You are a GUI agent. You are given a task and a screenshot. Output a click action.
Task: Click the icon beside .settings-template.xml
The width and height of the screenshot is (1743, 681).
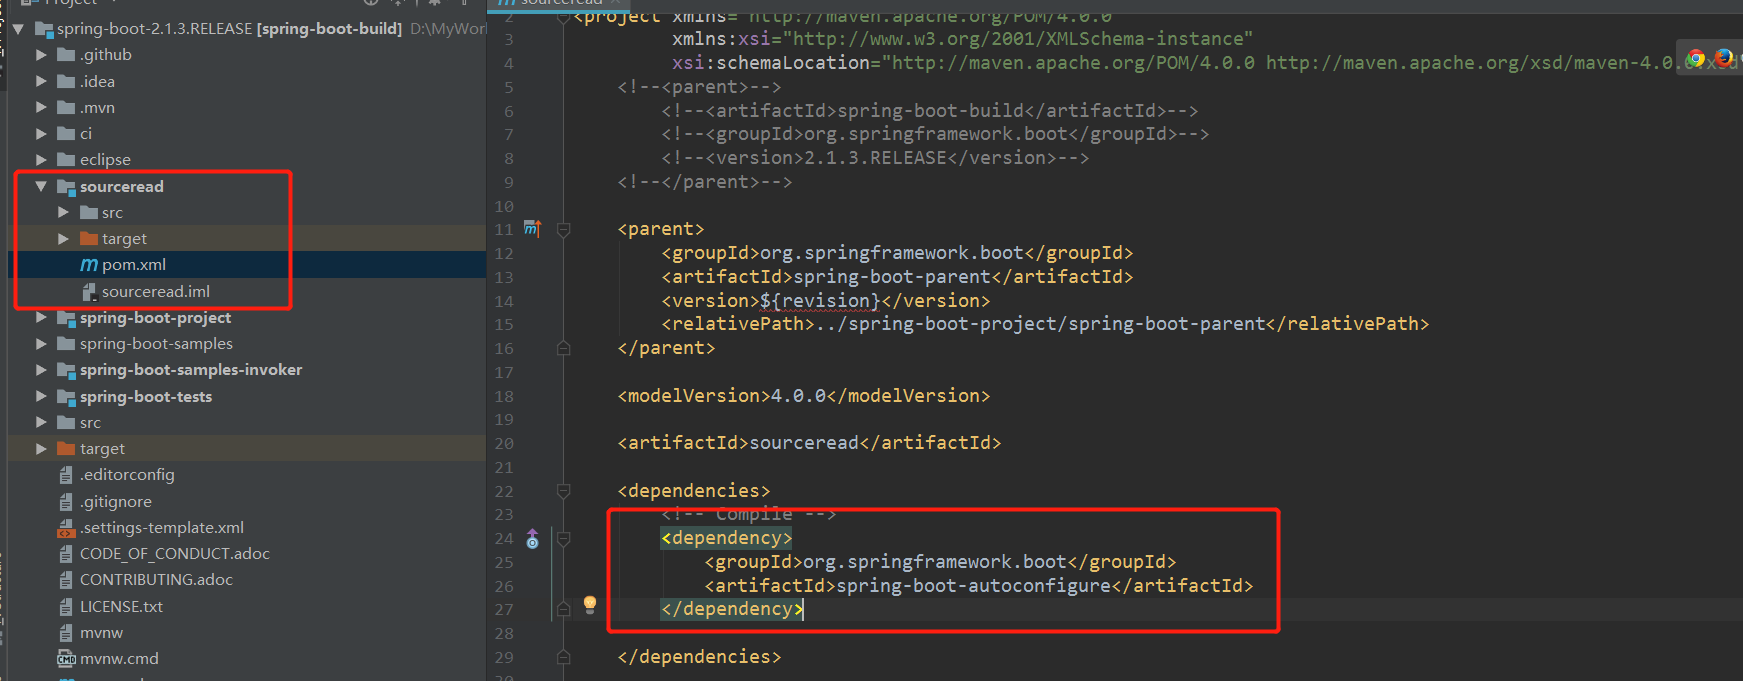66,528
